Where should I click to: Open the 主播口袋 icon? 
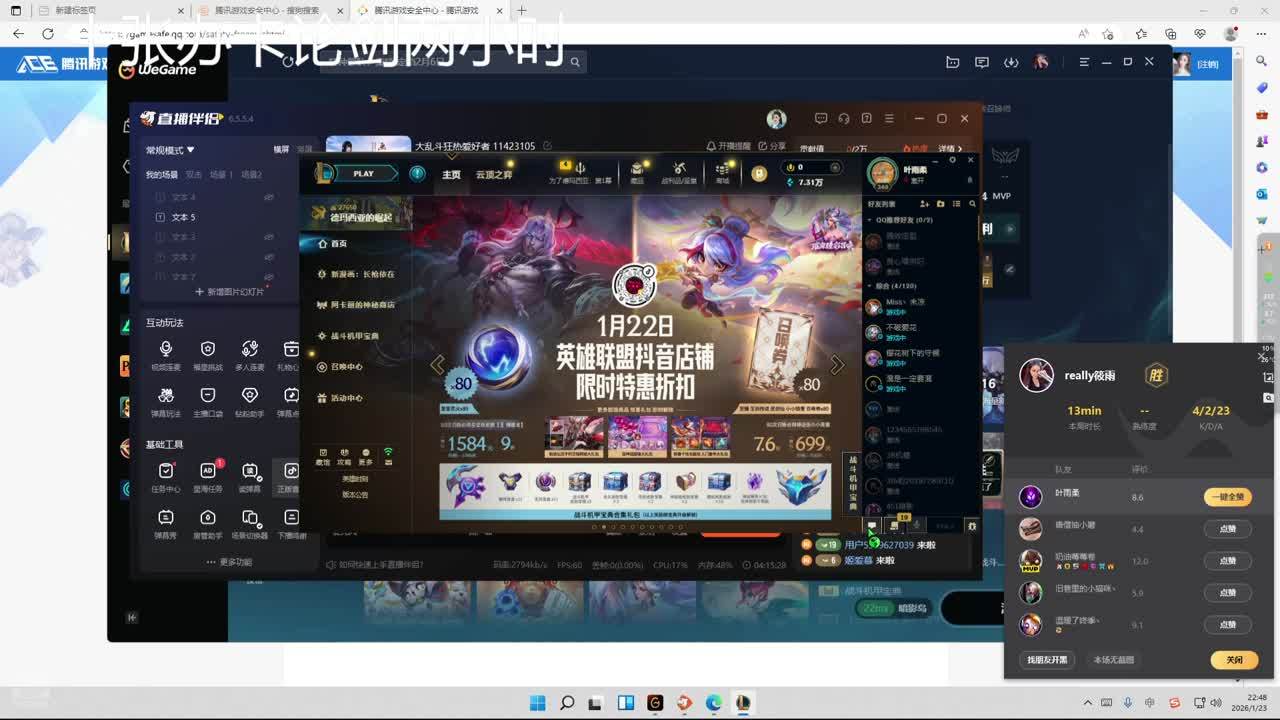pos(208,395)
